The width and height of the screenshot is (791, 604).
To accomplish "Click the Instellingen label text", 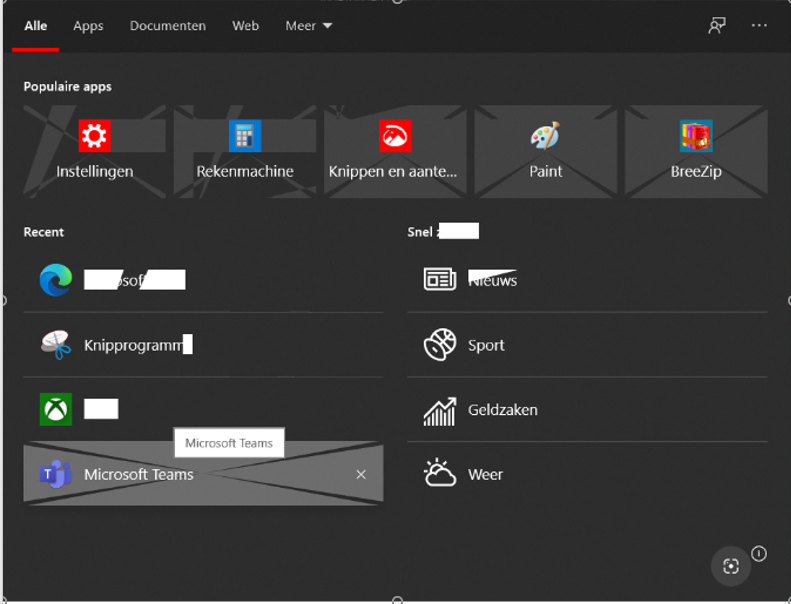I will 94,172.
